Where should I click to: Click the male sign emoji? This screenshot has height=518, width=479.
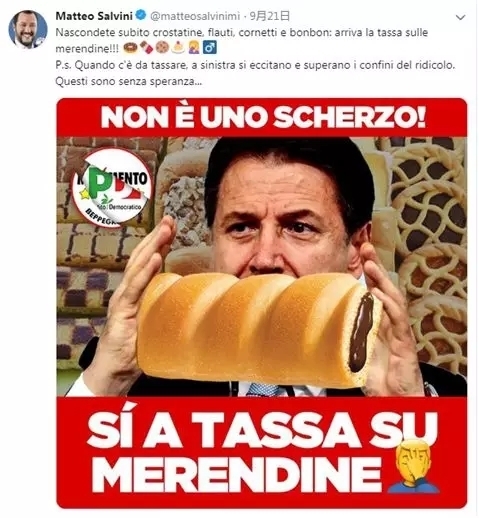210,47
